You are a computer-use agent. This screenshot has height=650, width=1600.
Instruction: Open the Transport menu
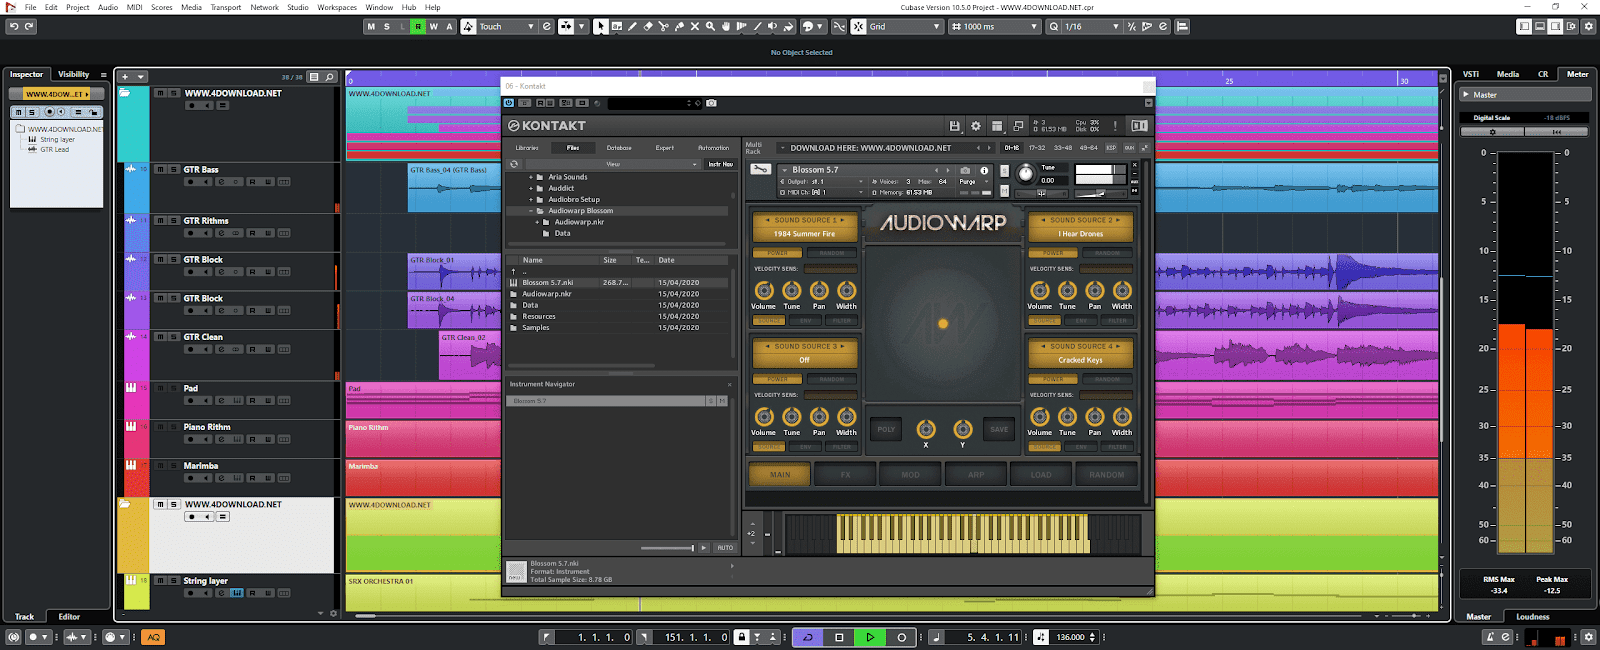225,7
